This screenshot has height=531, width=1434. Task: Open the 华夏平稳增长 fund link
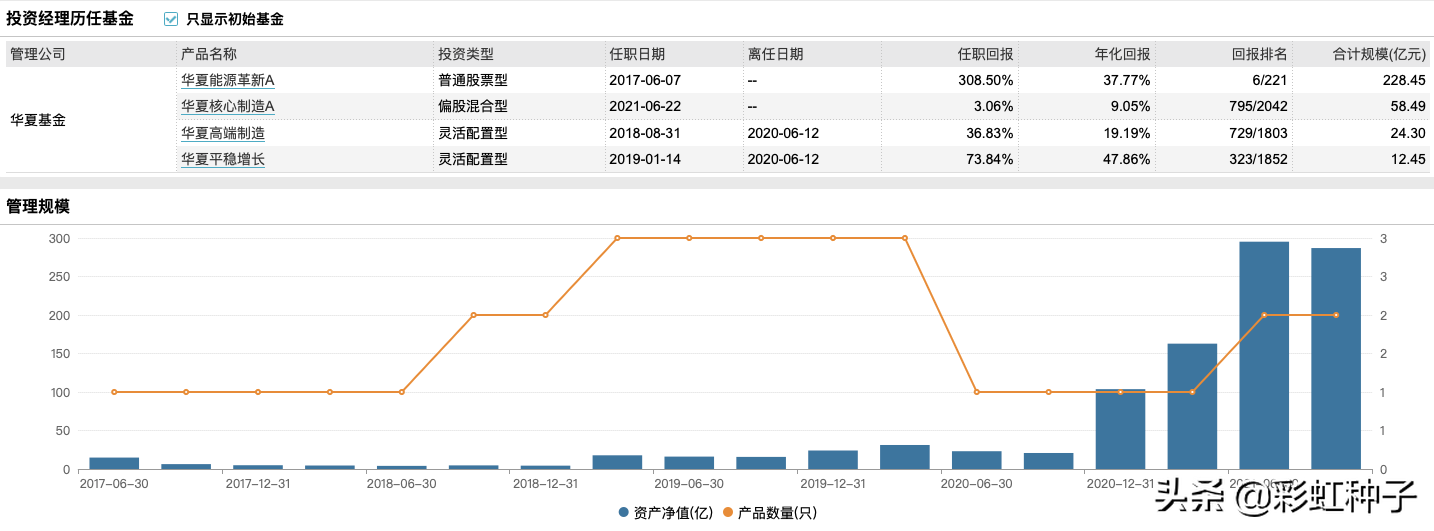coord(223,159)
